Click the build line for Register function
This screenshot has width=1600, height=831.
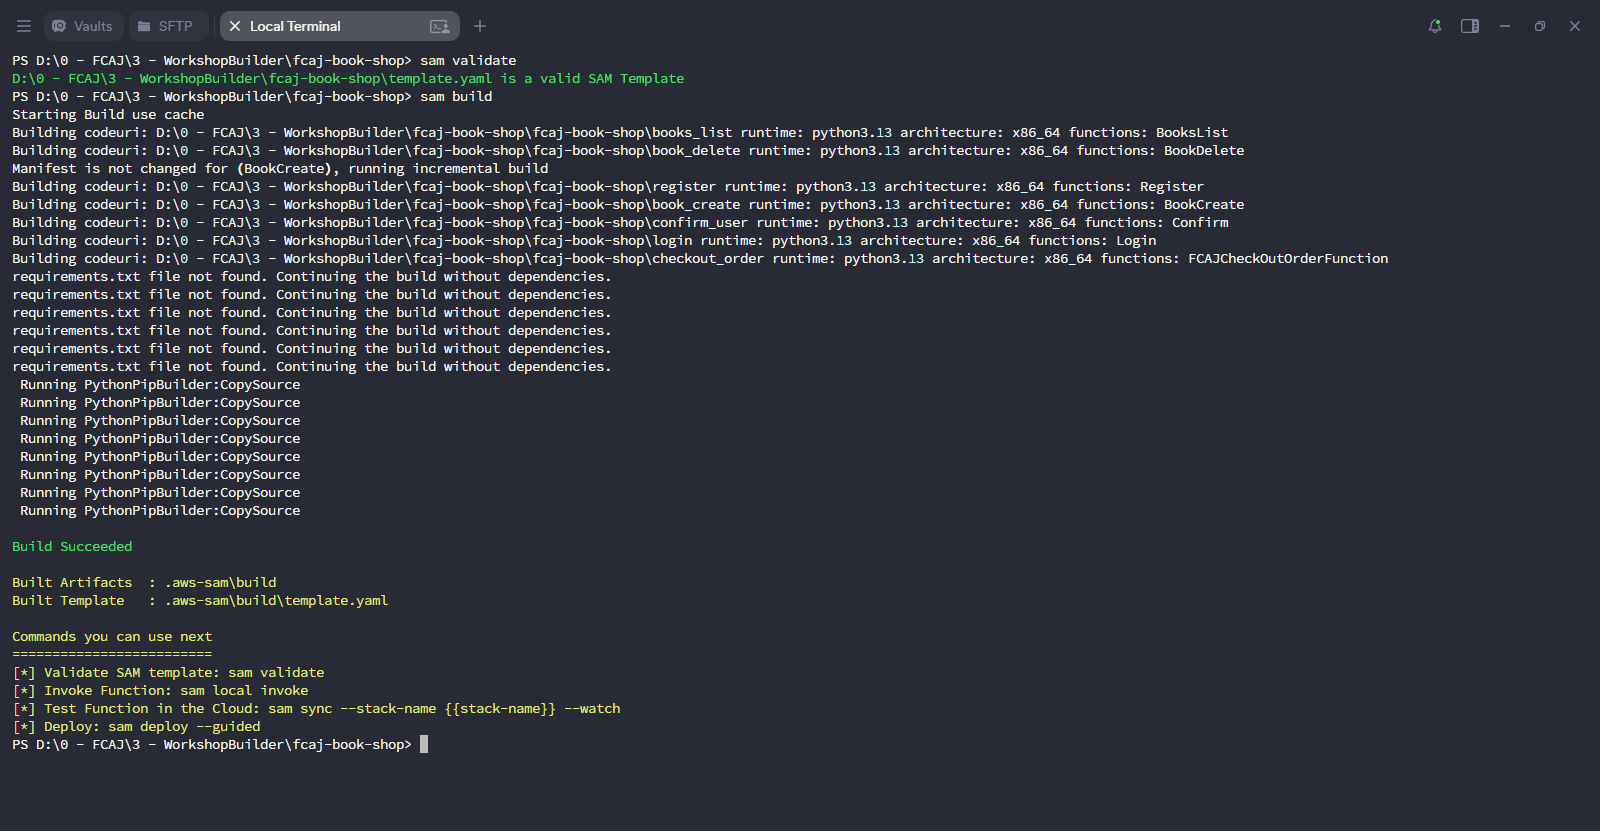[608, 186]
